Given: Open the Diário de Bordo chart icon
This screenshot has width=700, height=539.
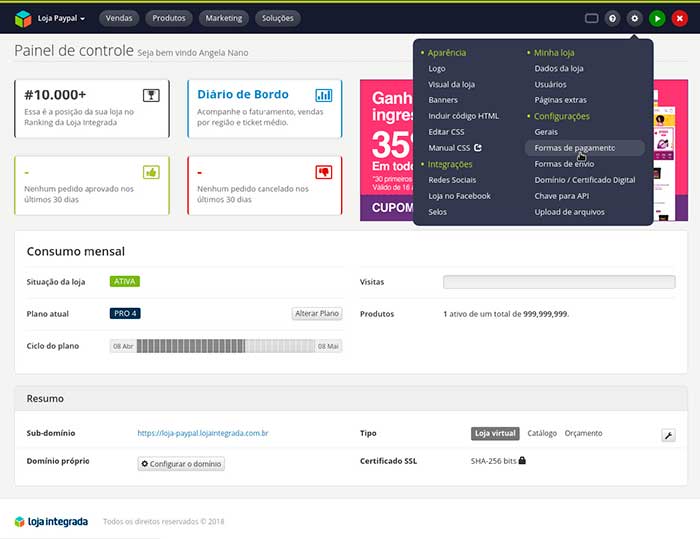Looking at the screenshot, I should 323,95.
